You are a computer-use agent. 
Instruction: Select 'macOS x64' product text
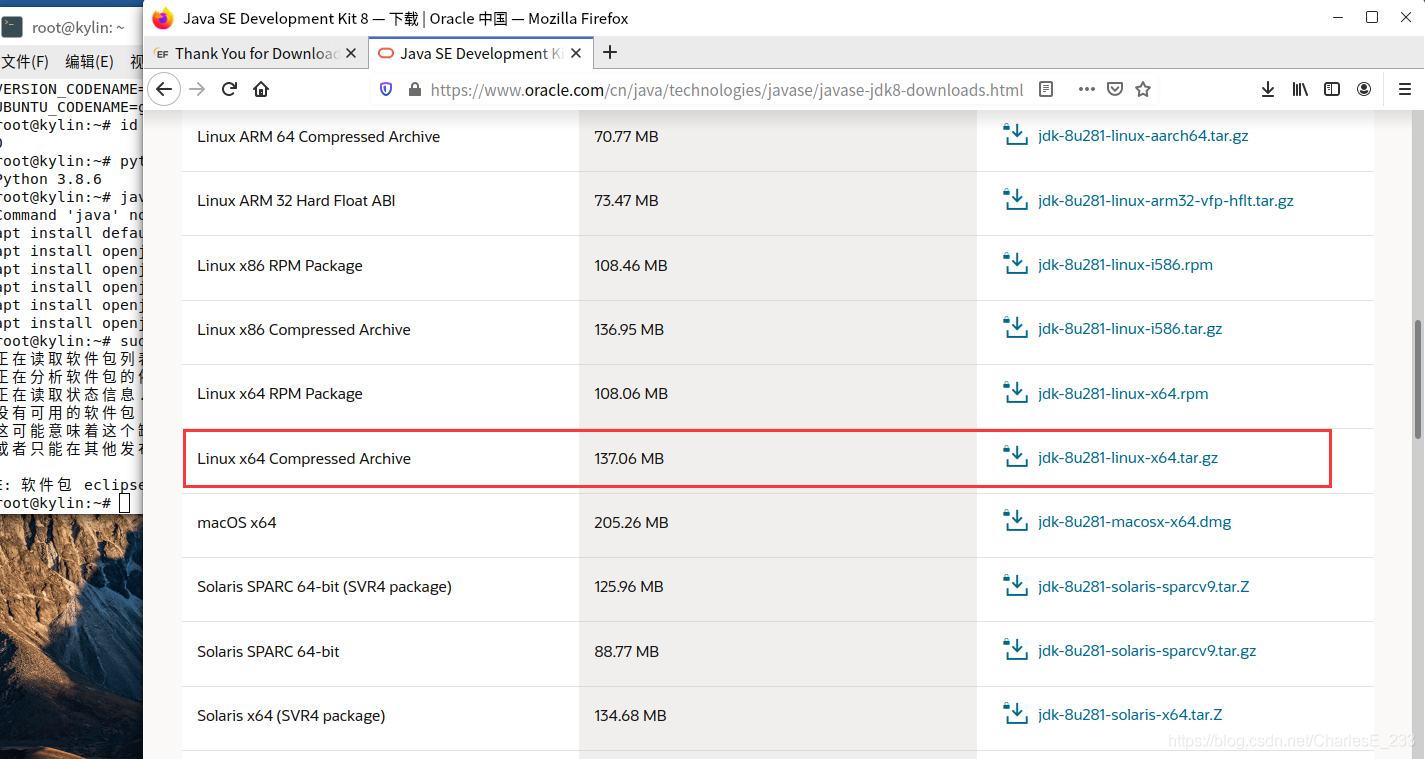[237, 523]
